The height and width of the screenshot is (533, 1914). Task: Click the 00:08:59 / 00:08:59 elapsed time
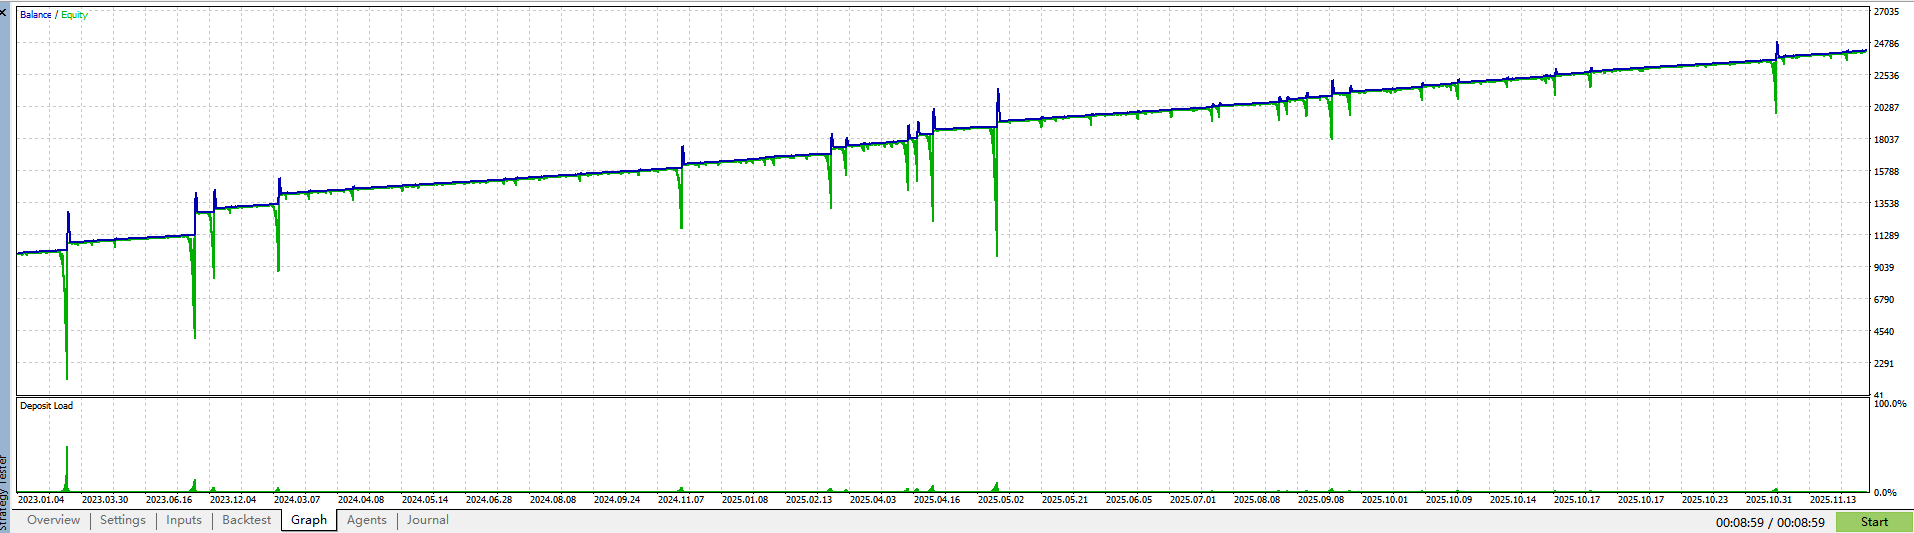(x=1770, y=522)
